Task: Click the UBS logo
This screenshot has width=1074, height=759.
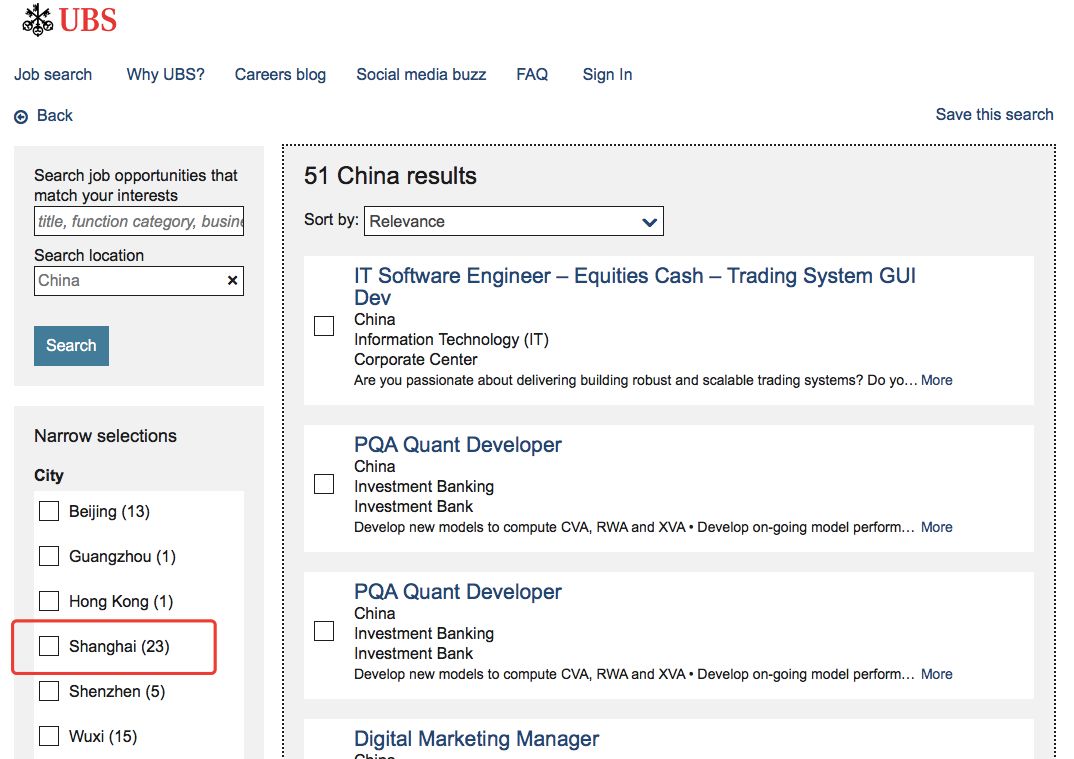Action: click(69, 19)
